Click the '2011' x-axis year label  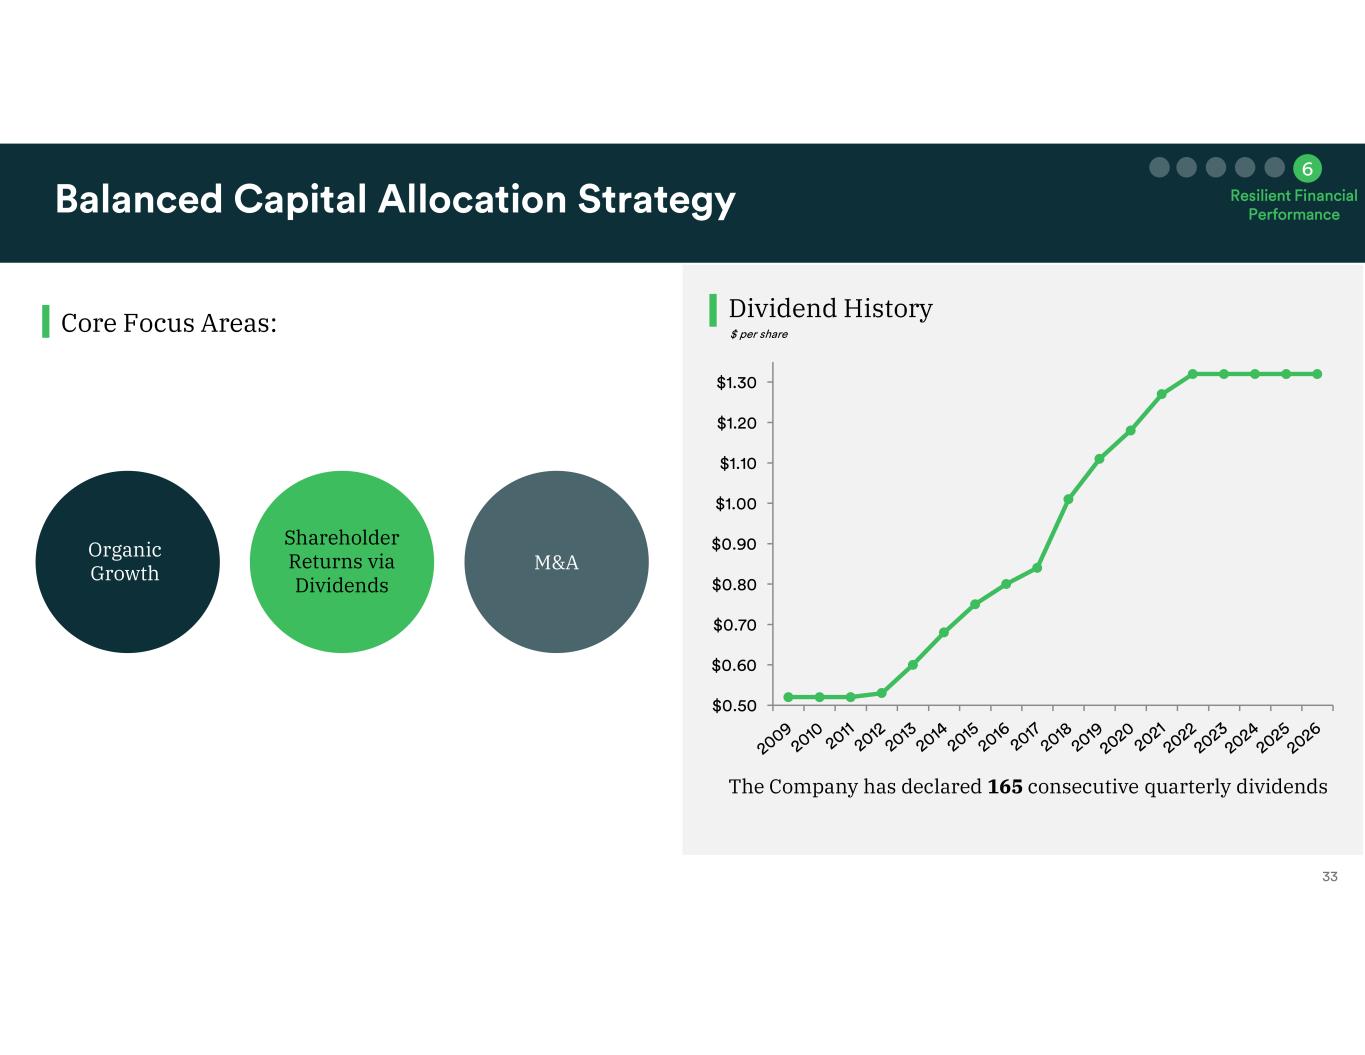click(838, 737)
